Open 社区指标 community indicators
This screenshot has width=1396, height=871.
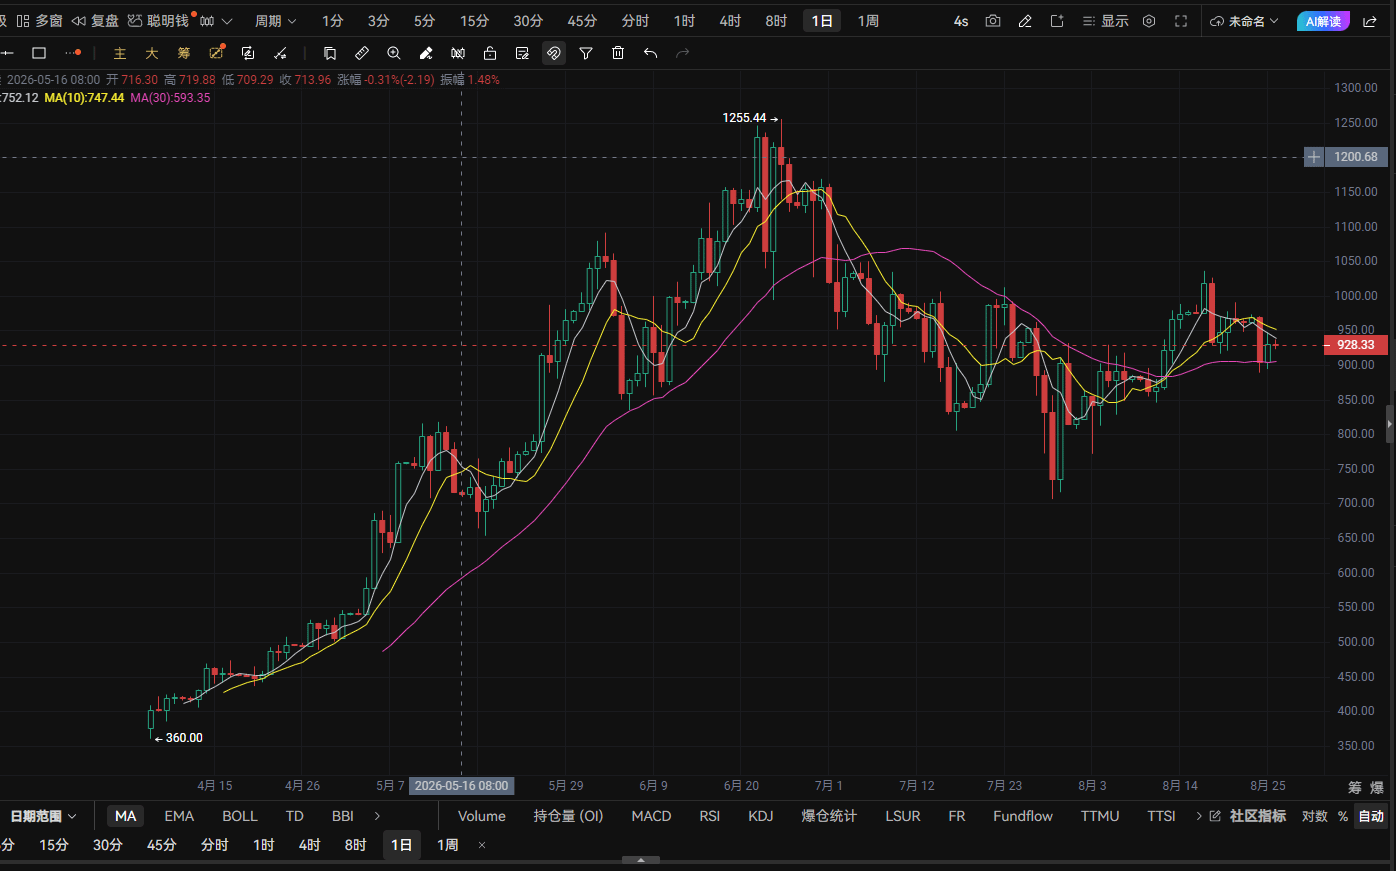coord(1248,816)
